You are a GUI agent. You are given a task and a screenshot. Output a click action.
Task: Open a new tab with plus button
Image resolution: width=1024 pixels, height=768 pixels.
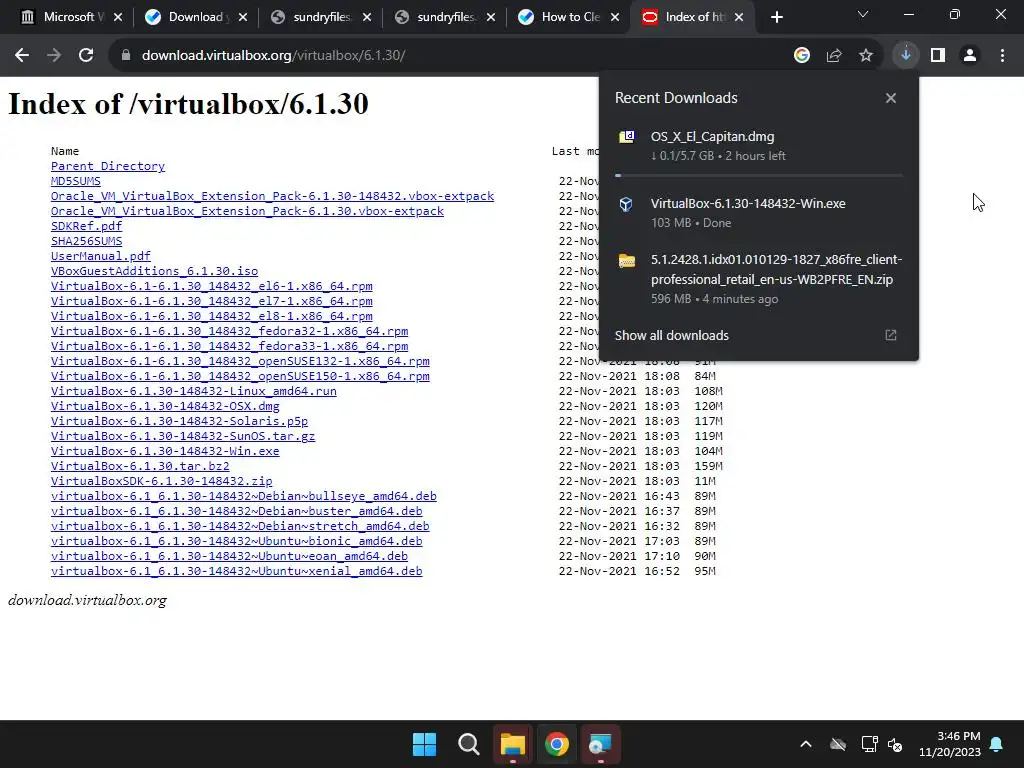[x=776, y=17]
